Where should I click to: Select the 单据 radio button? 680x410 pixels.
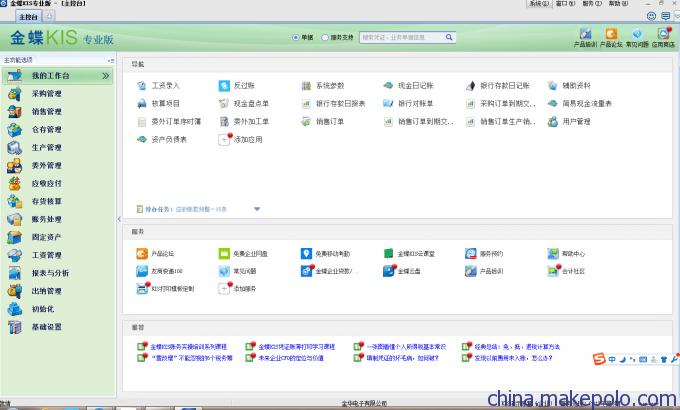click(296, 37)
